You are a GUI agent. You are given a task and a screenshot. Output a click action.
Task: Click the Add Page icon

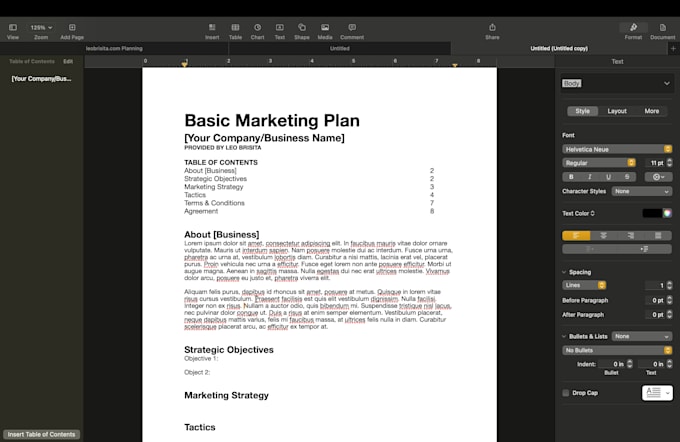coord(72,28)
